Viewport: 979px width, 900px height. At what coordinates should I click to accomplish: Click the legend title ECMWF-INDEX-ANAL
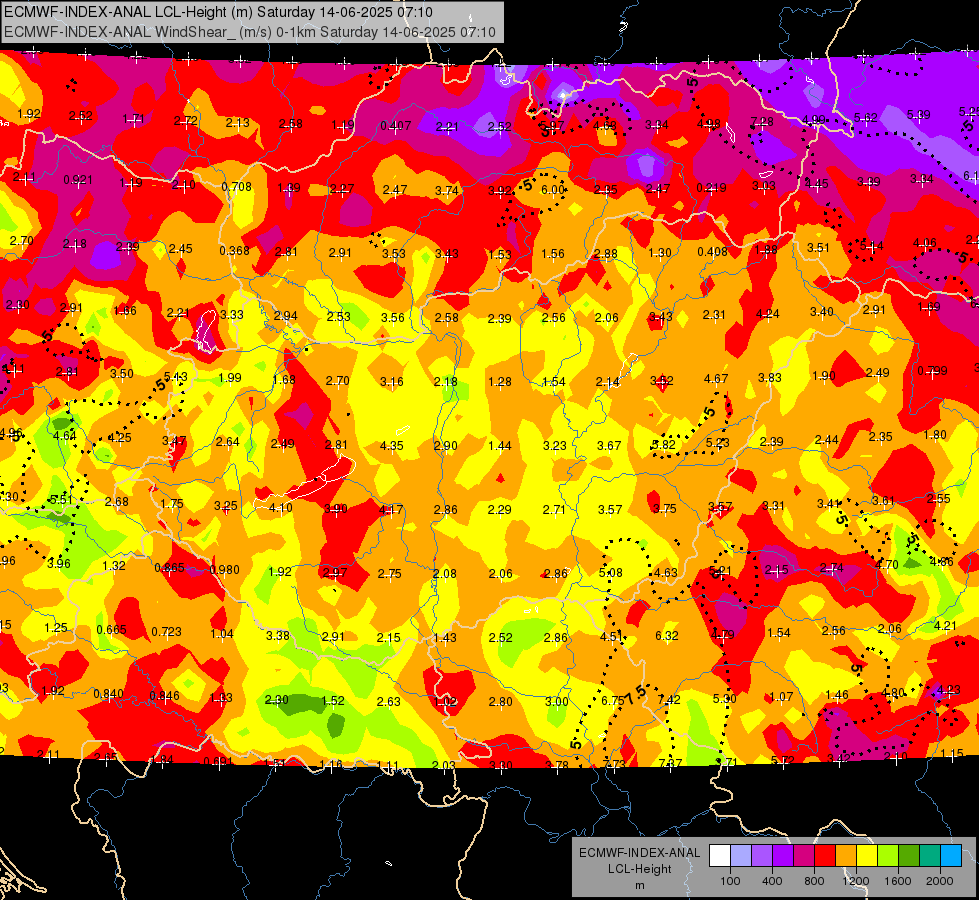pos(639,853)
